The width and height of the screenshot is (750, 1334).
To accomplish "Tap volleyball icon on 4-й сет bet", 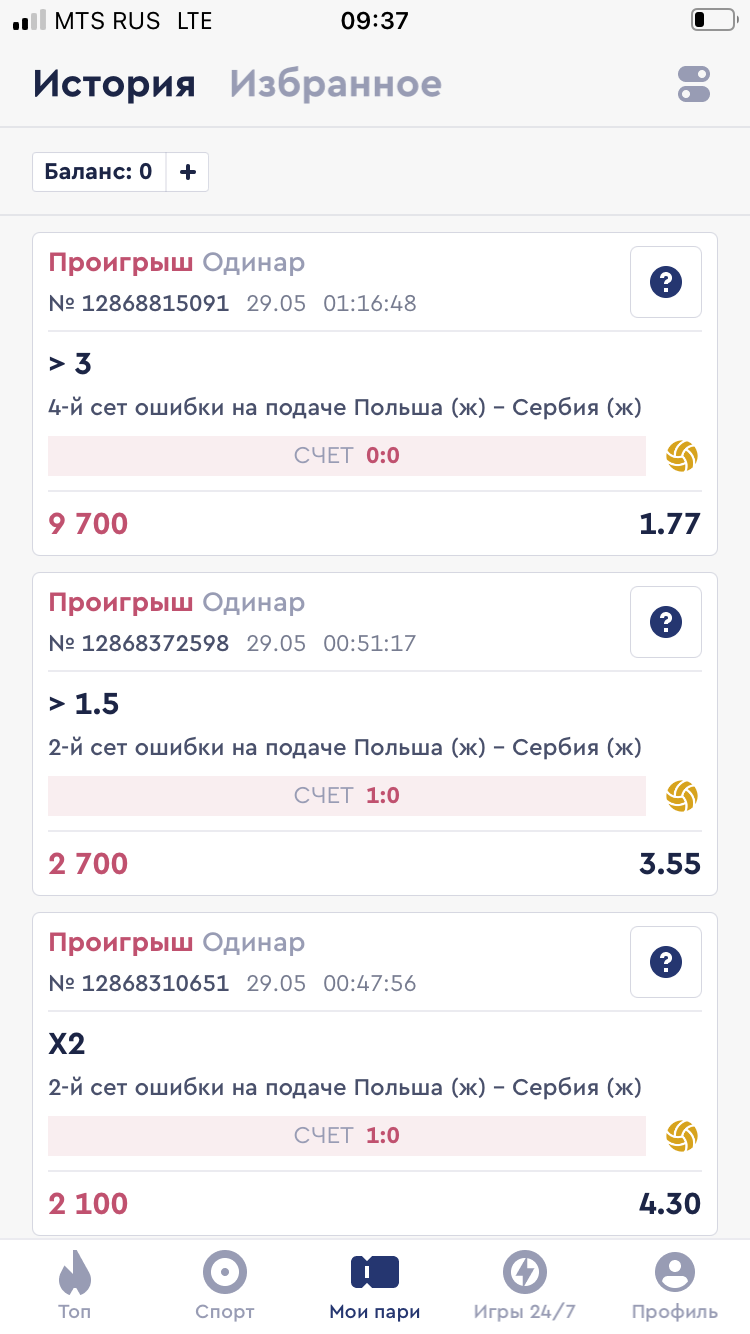I will [682, 457].
